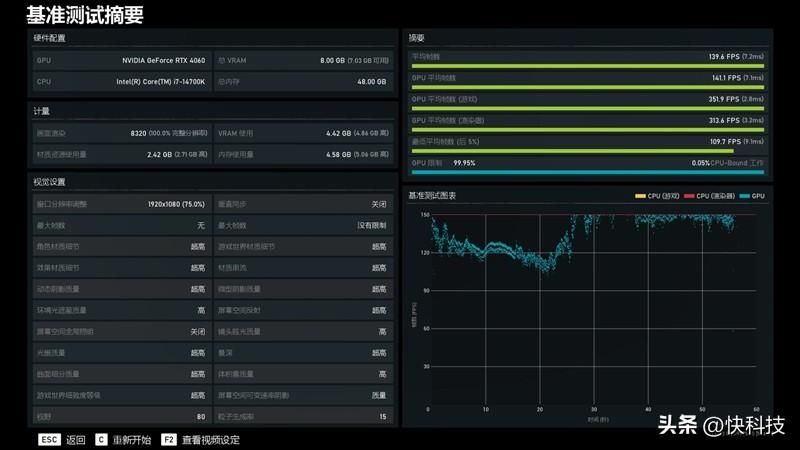This screenshot has height=450, width=800.
Task: Click the 基准测试图表 chart title
Action: pos(432,195)
